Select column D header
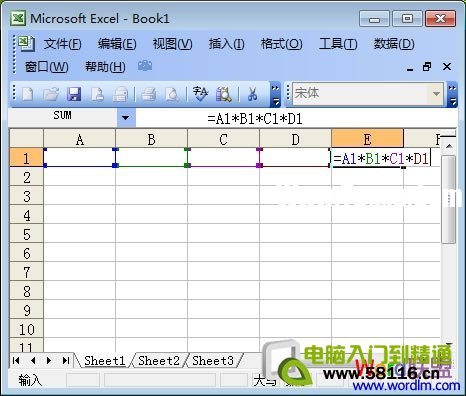The image size is (466, 396). pyautogui.click(x=296, y=139)
